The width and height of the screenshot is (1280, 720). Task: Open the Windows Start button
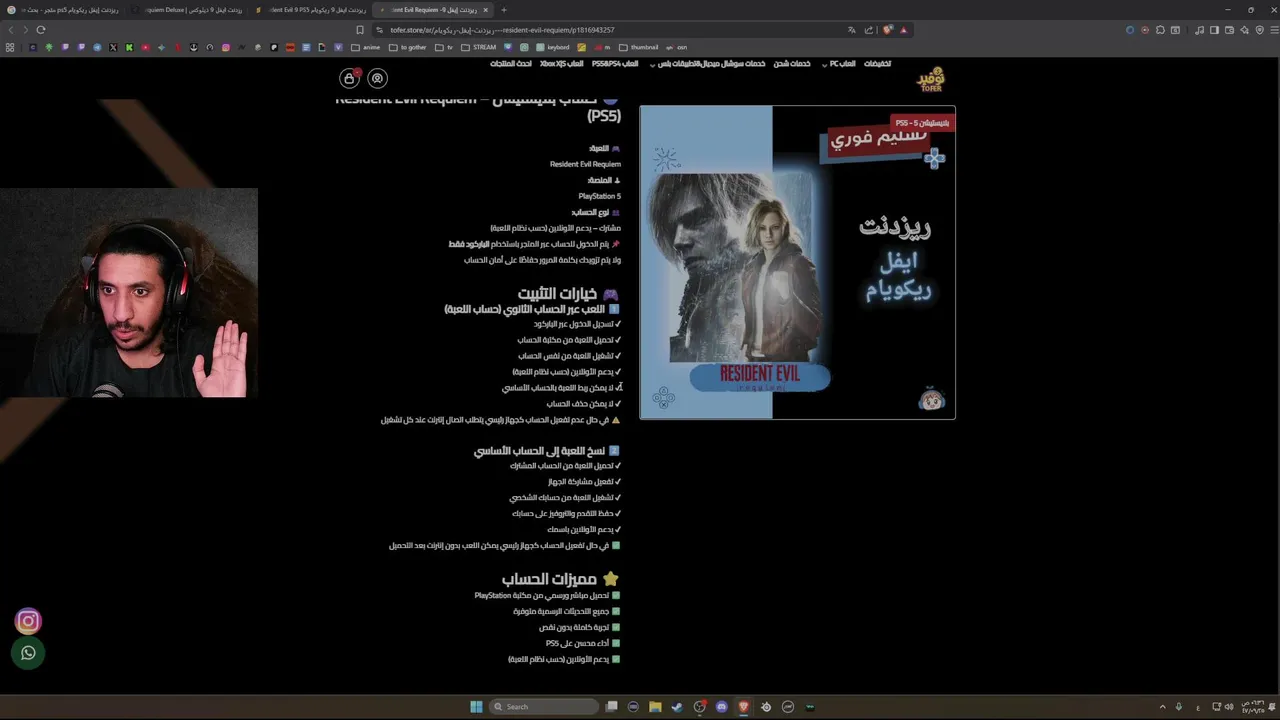tap(476, 707)
